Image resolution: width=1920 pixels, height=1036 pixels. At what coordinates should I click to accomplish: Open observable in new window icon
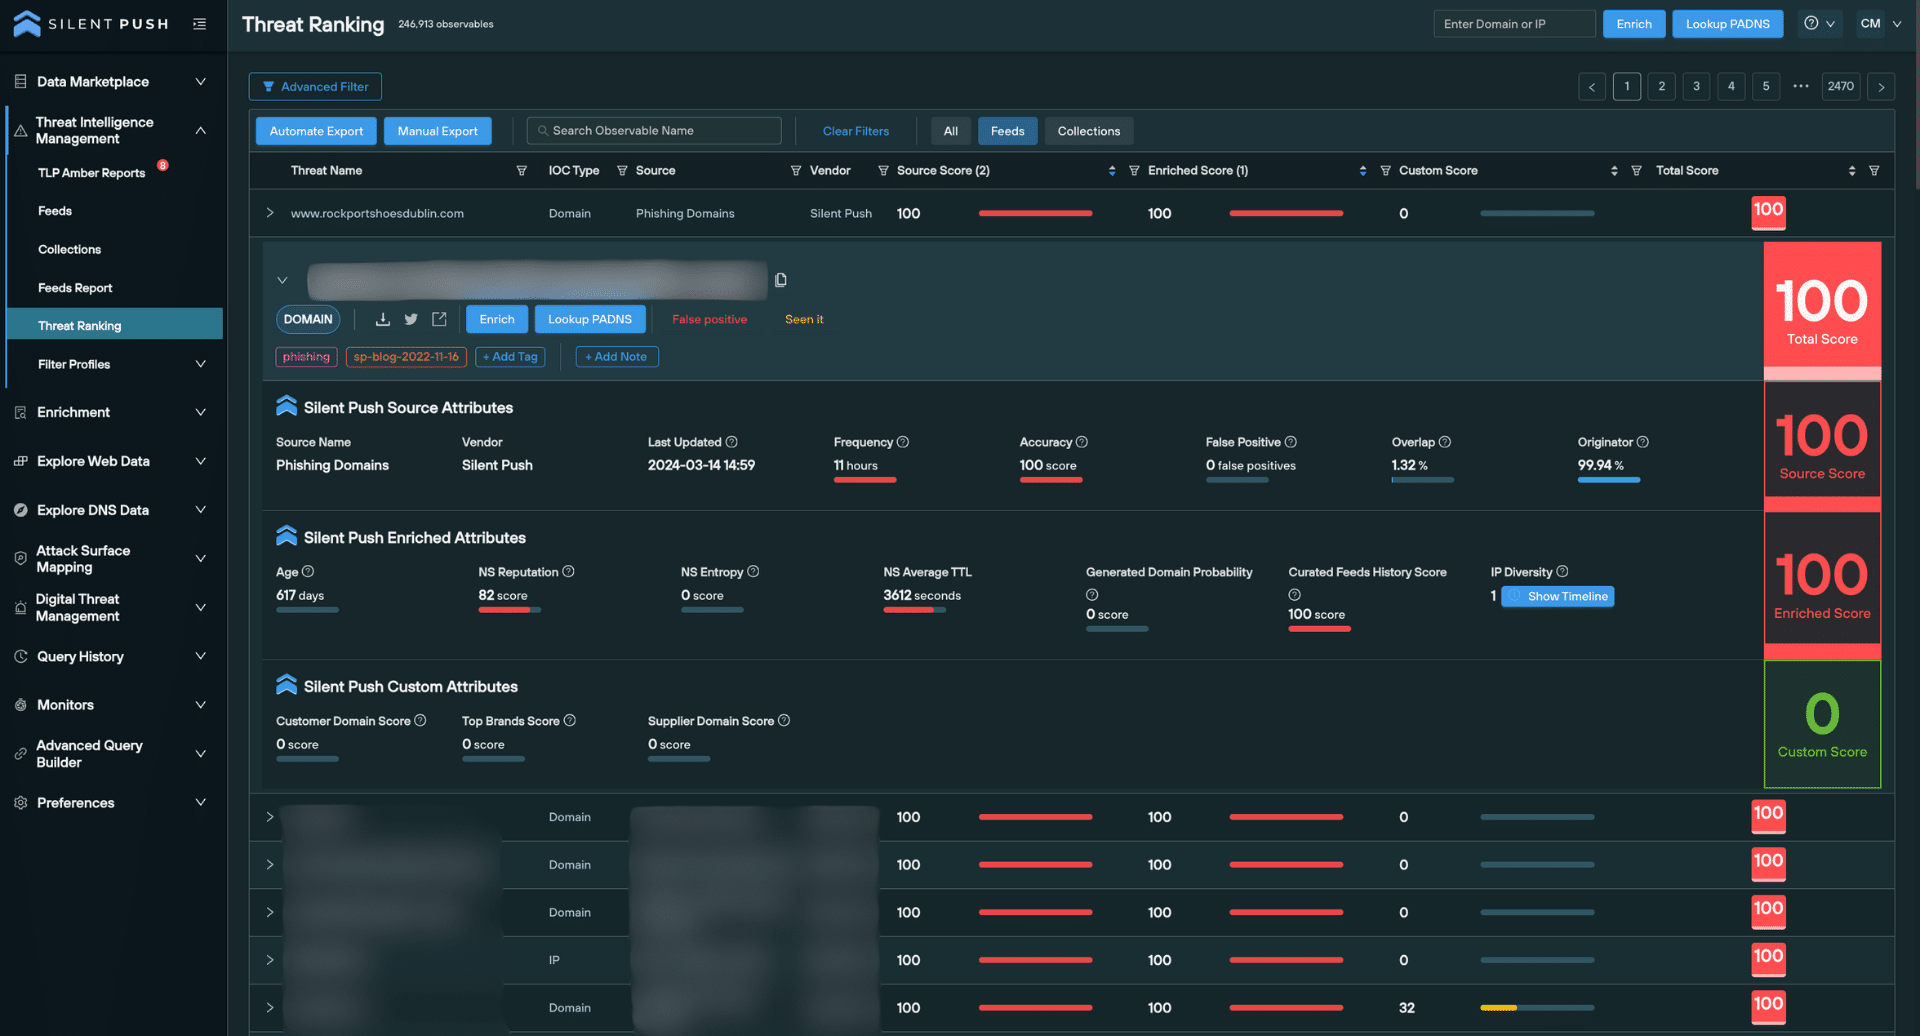pos(439,319)
